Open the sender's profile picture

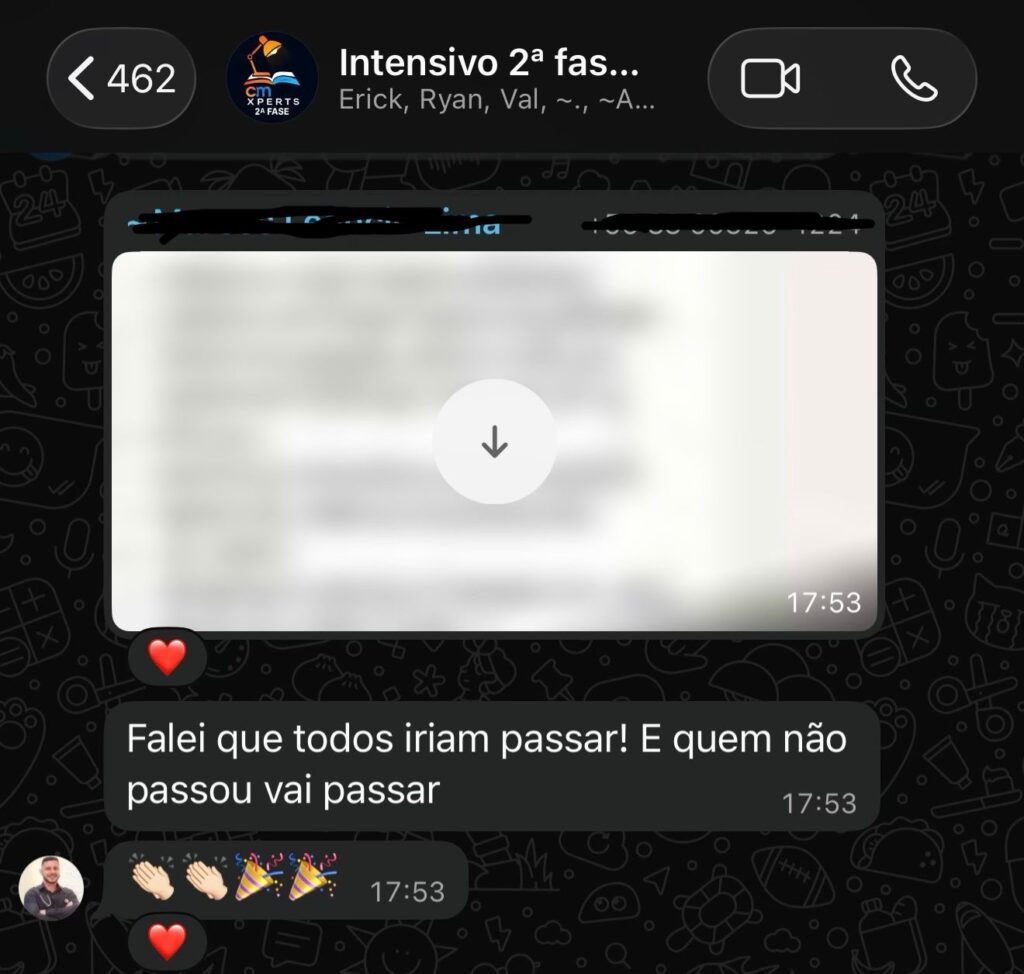[51, 888]
